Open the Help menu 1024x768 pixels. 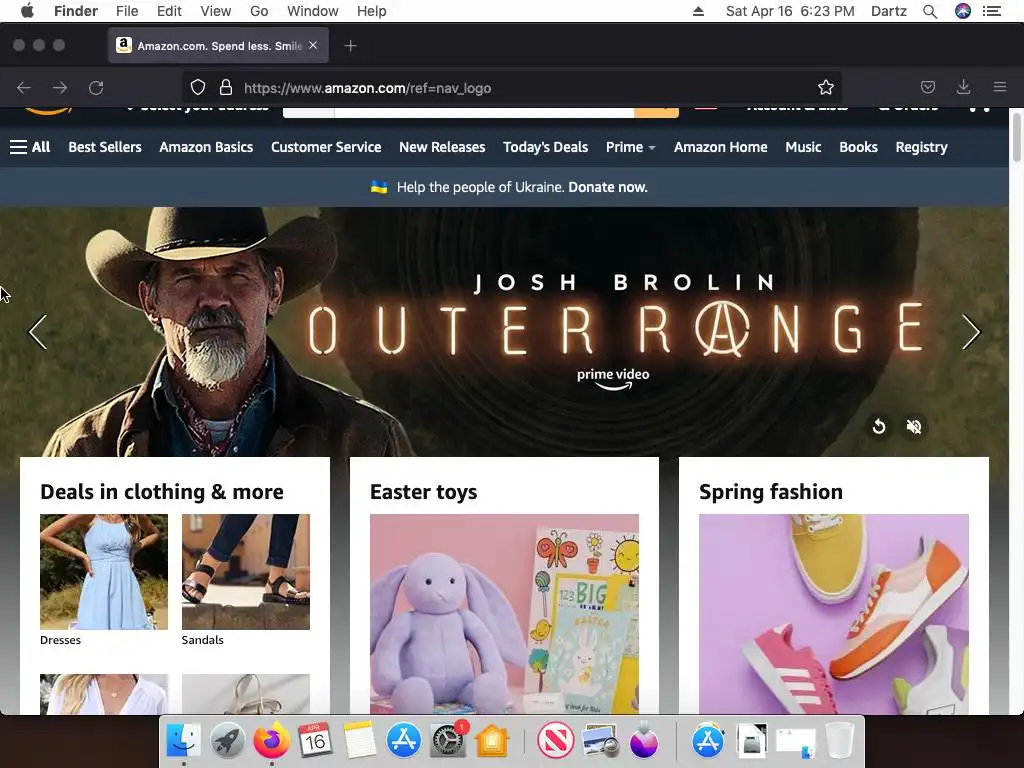[x=372, y=11]
